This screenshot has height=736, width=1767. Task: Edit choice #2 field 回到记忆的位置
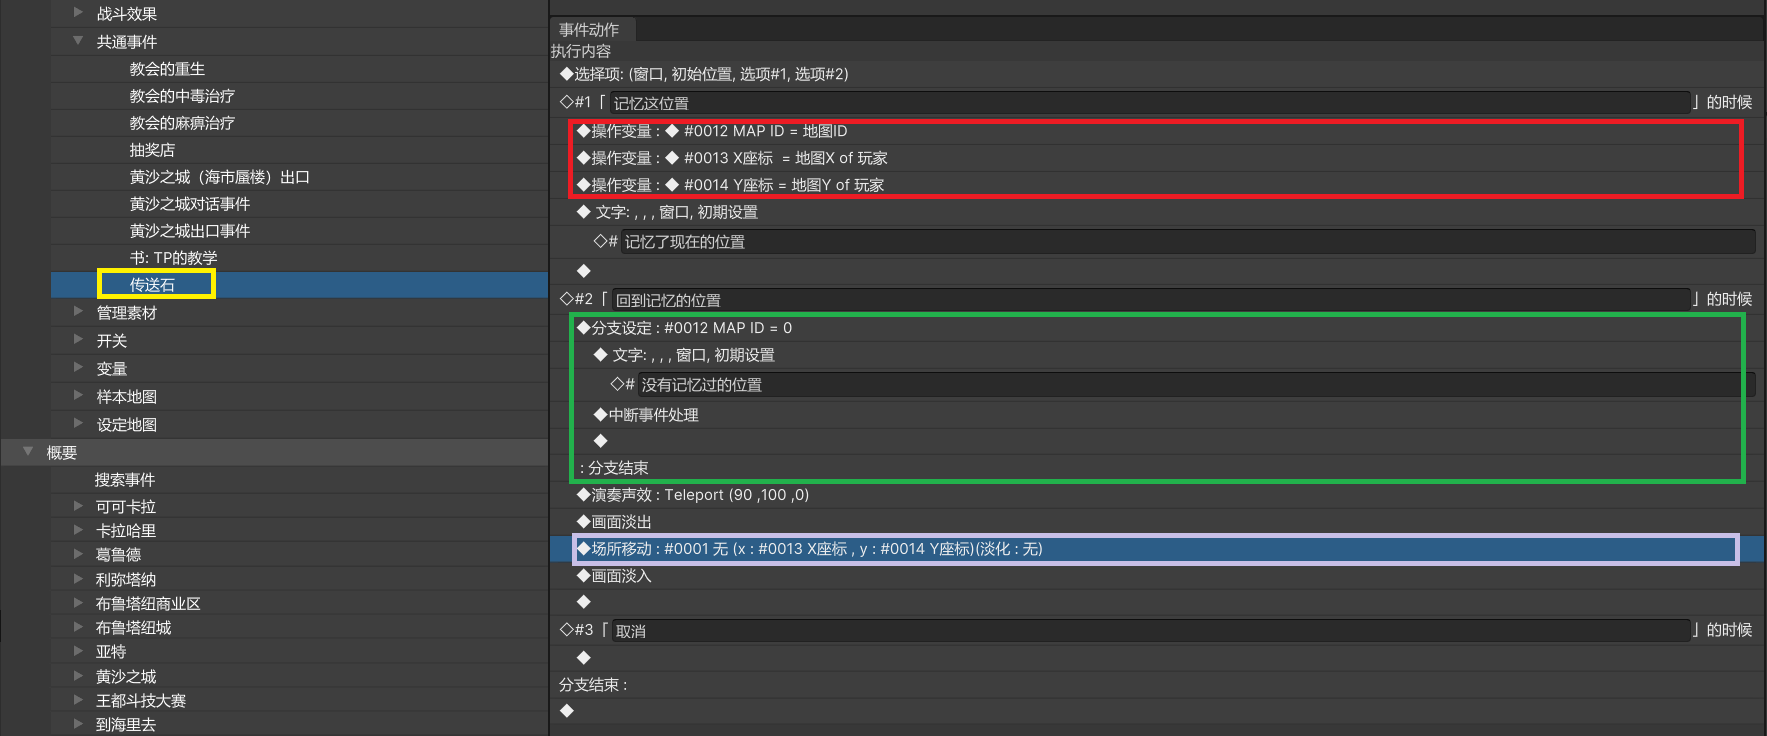coord(1148,300)
